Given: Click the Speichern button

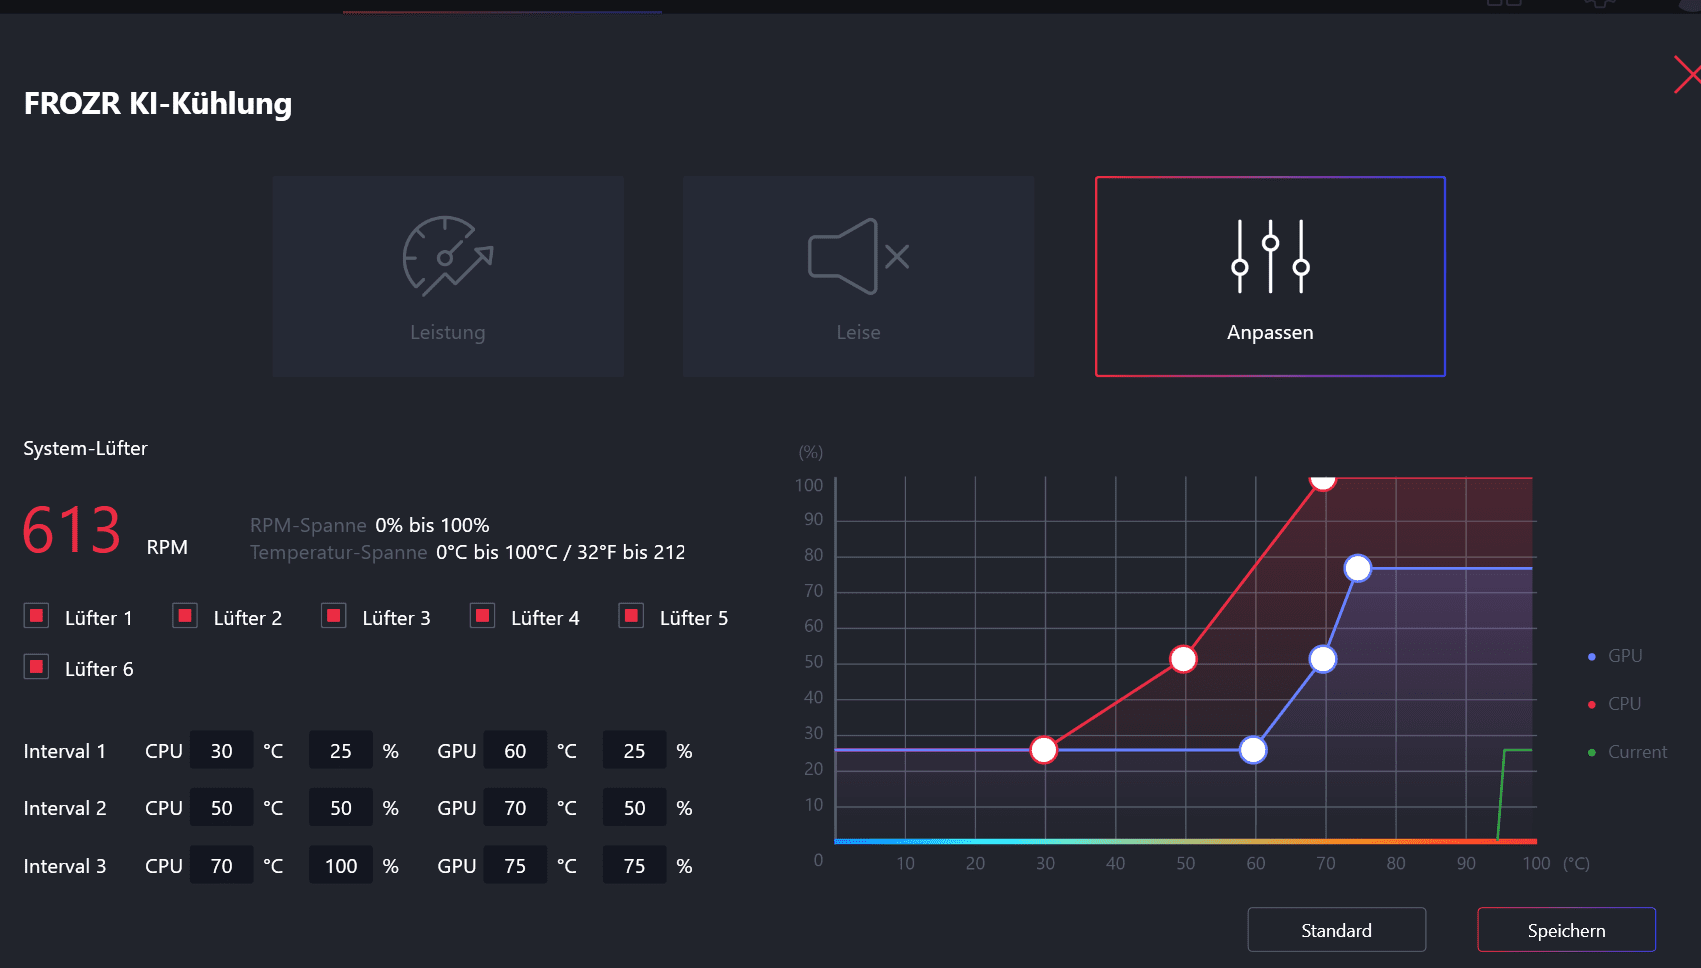Looking at the screenshot, I should [1566, 930].
